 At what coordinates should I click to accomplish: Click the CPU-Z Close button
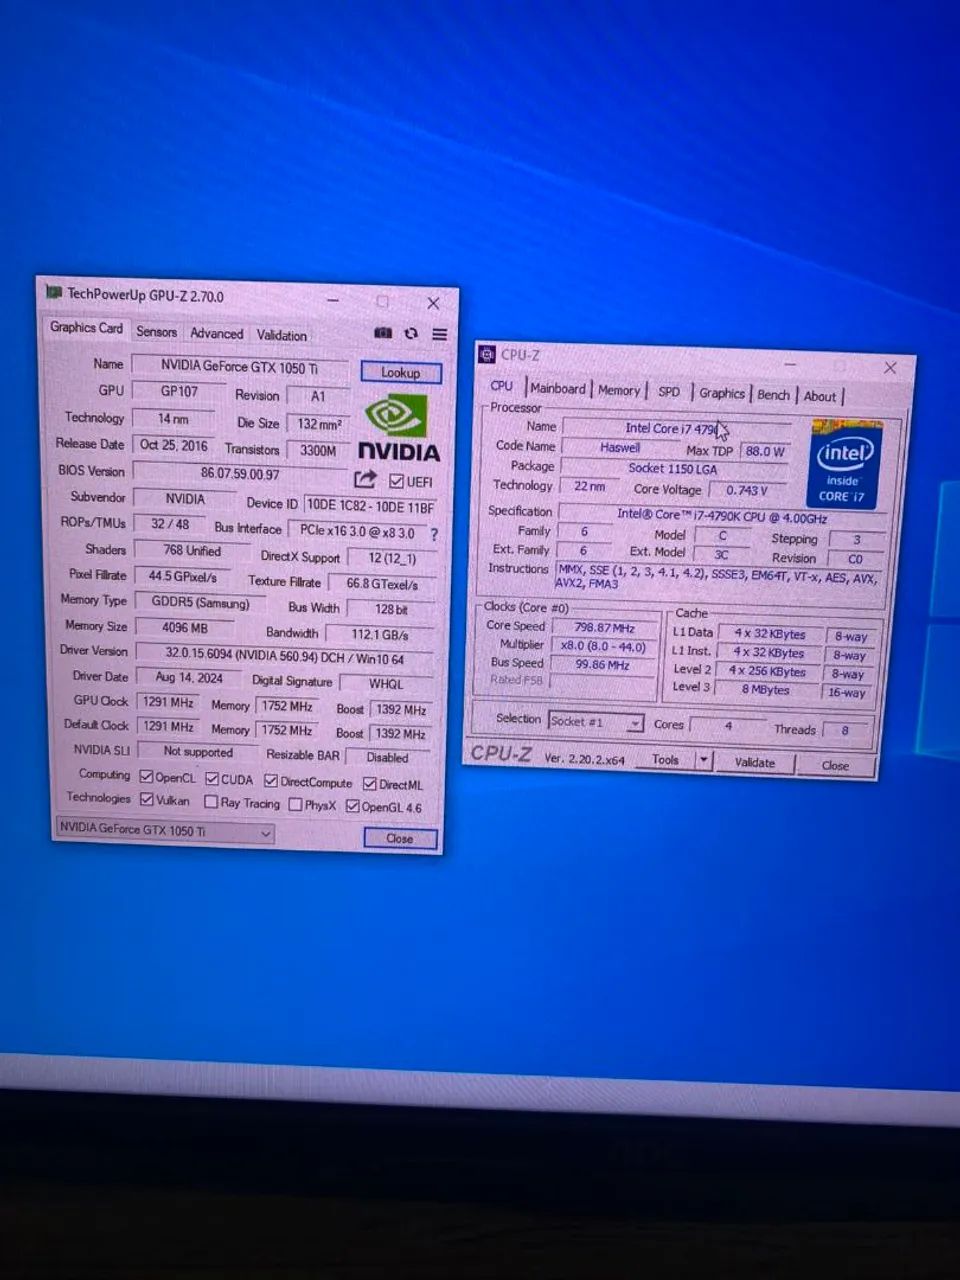click(836, 766)
